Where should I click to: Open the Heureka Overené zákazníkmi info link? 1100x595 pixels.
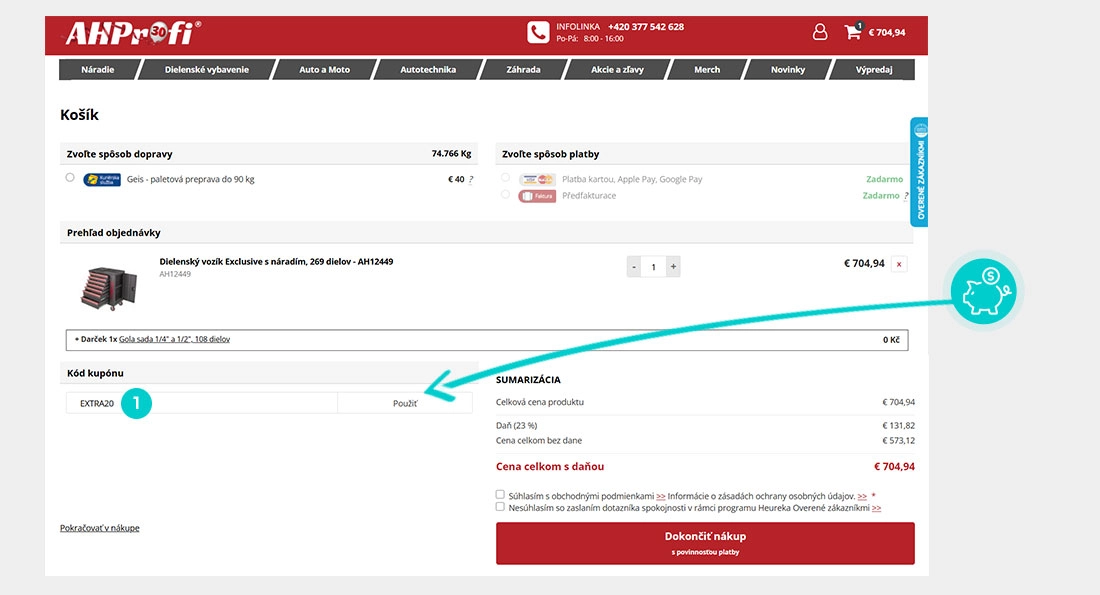click(x=876, y=508)
